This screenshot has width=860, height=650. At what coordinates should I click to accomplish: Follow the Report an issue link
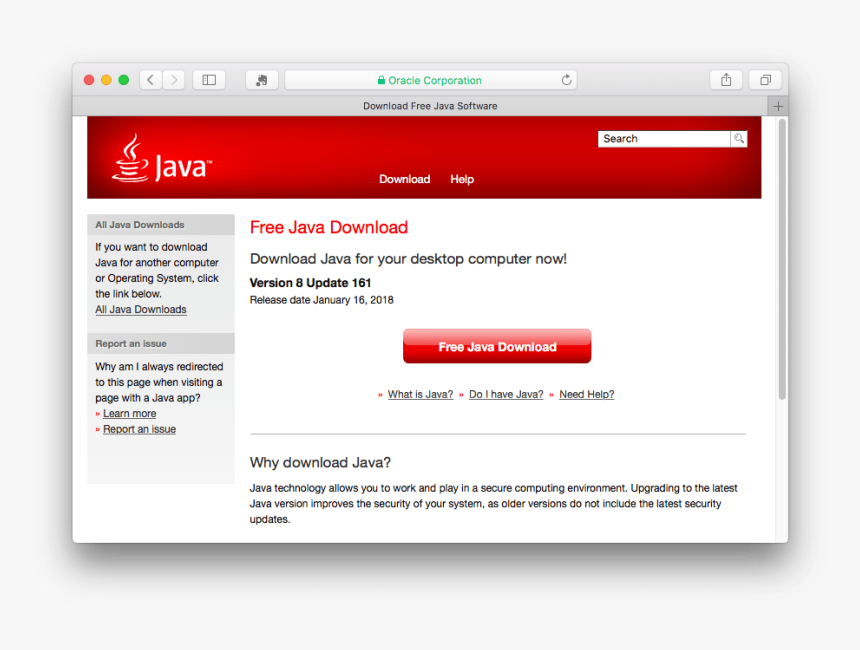click(139, 429)
